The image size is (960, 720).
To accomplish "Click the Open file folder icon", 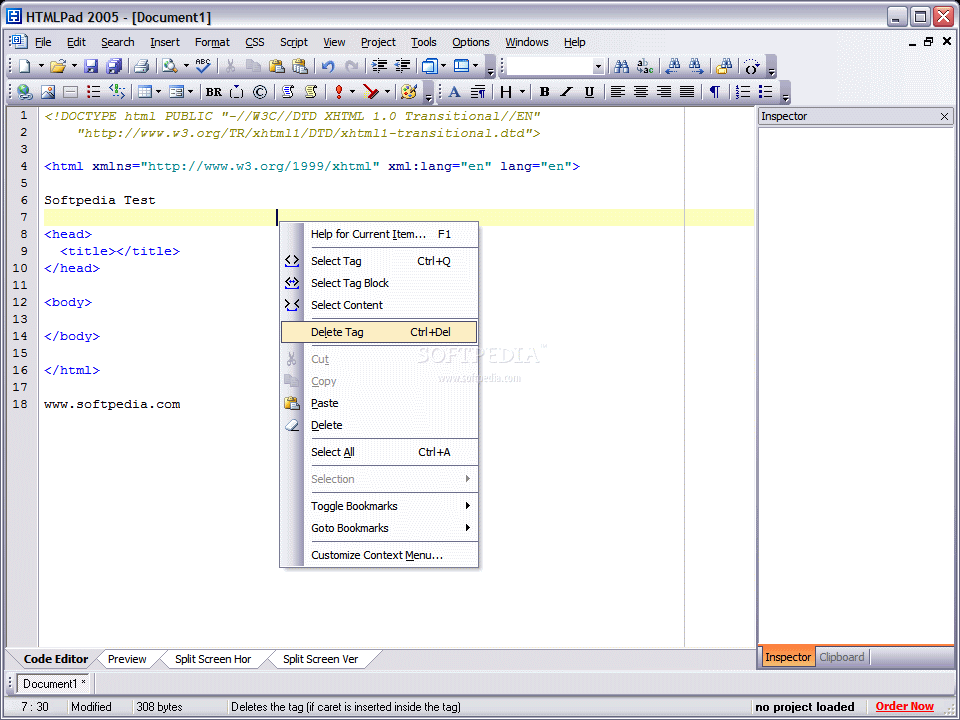I will pyautogui.click(x=58, y=66).
